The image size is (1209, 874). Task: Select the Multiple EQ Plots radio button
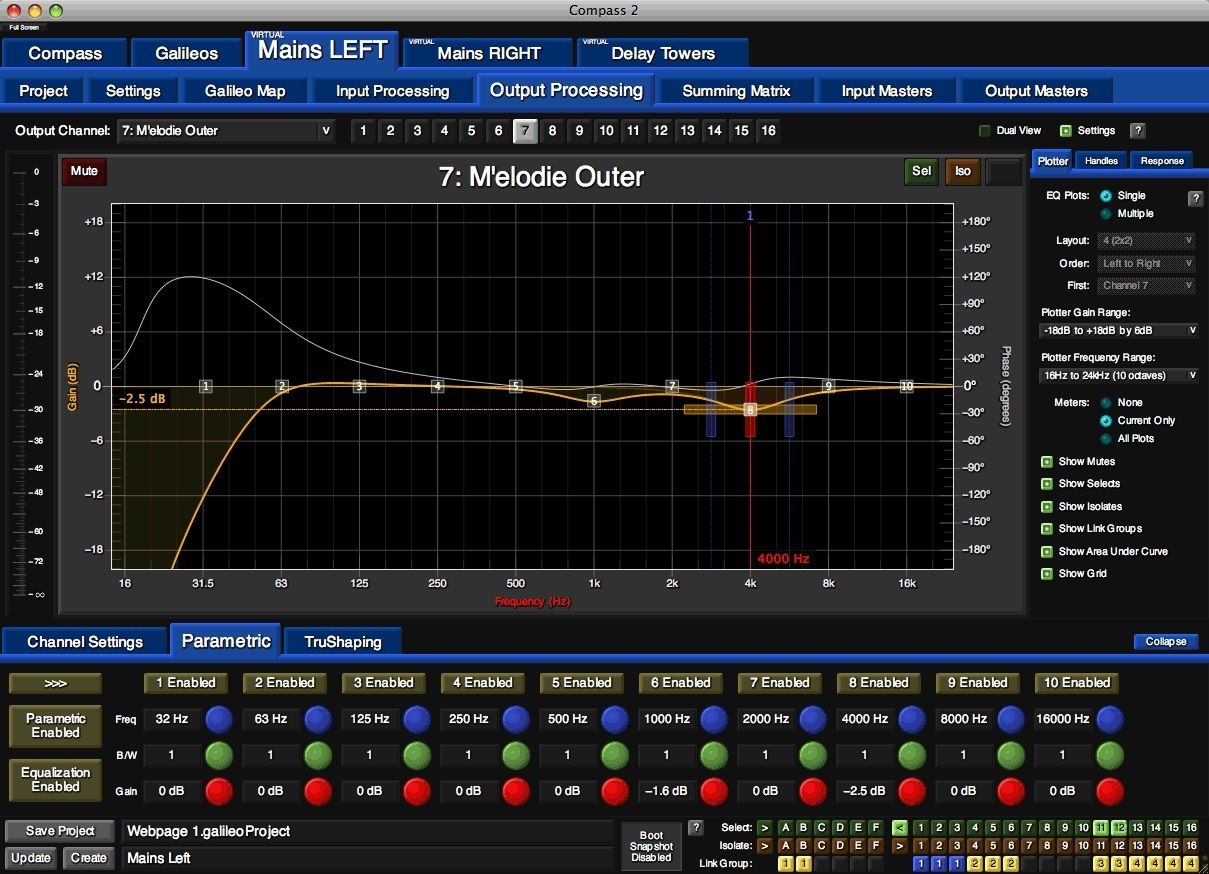pyautogui.click(x=1106, y=214)
